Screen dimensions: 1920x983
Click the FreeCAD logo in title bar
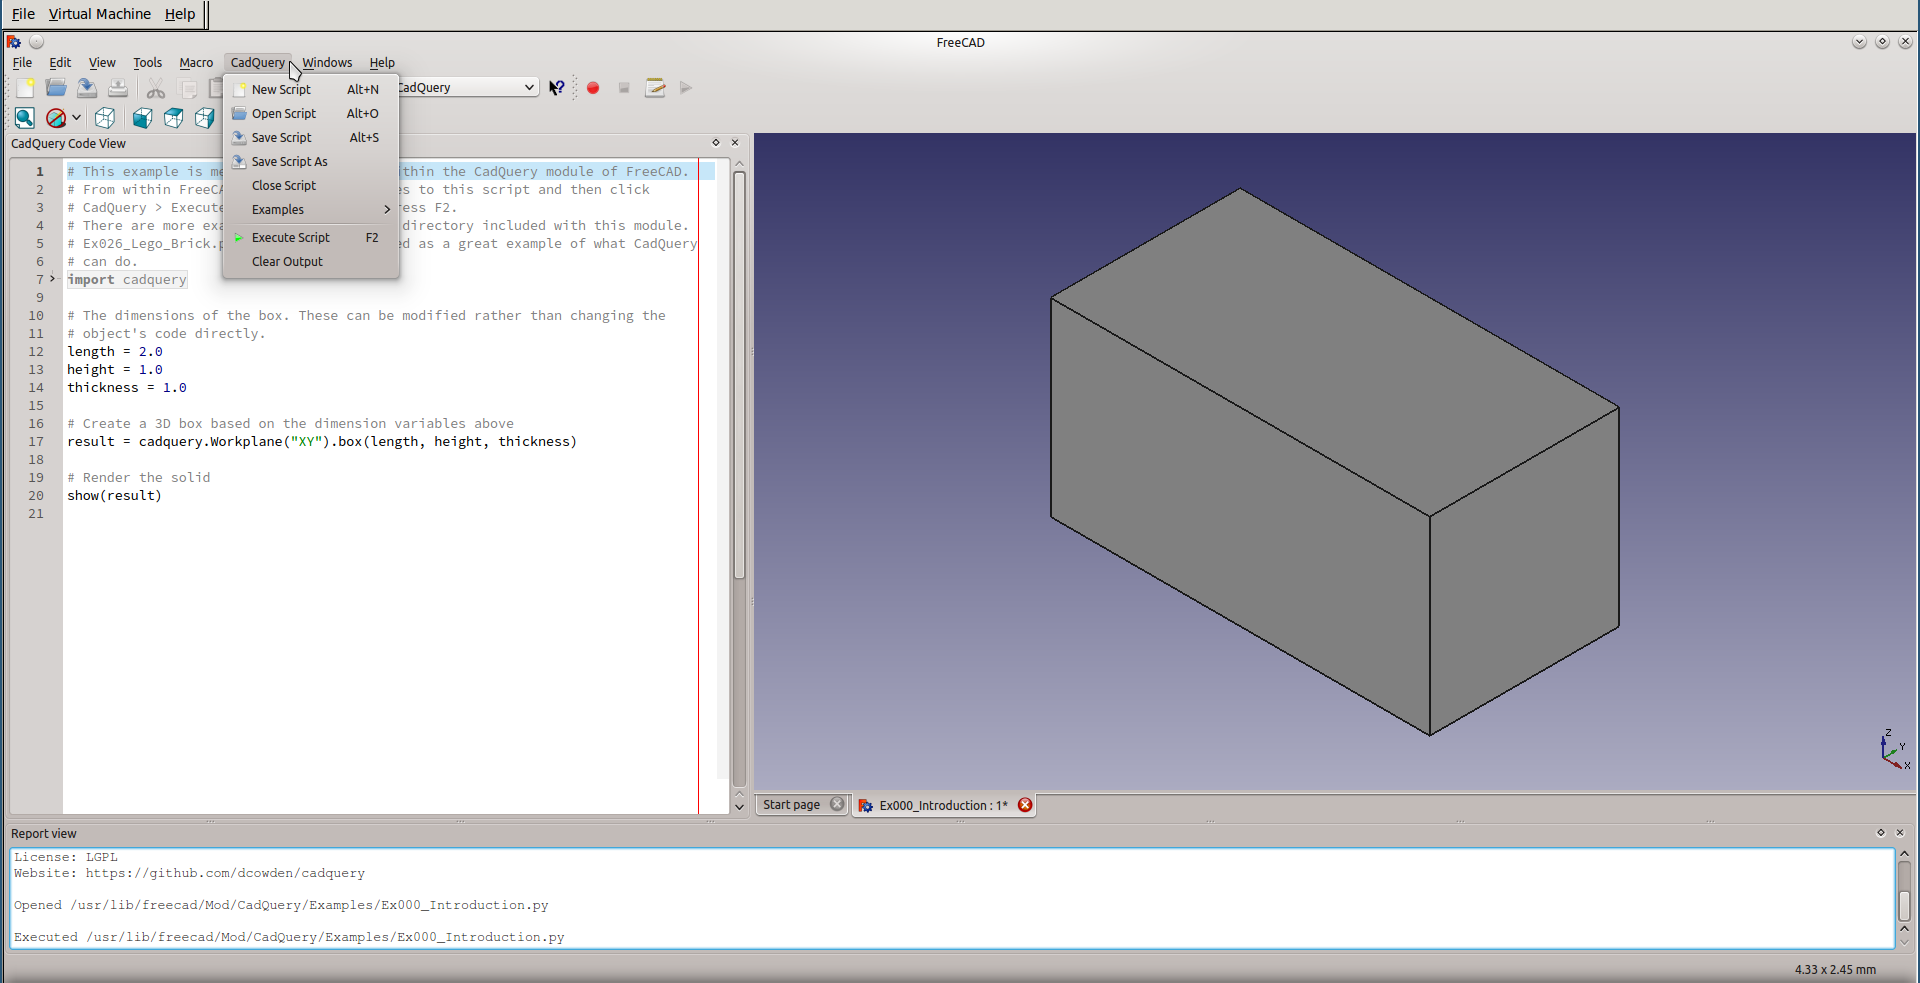pos(14,42)
